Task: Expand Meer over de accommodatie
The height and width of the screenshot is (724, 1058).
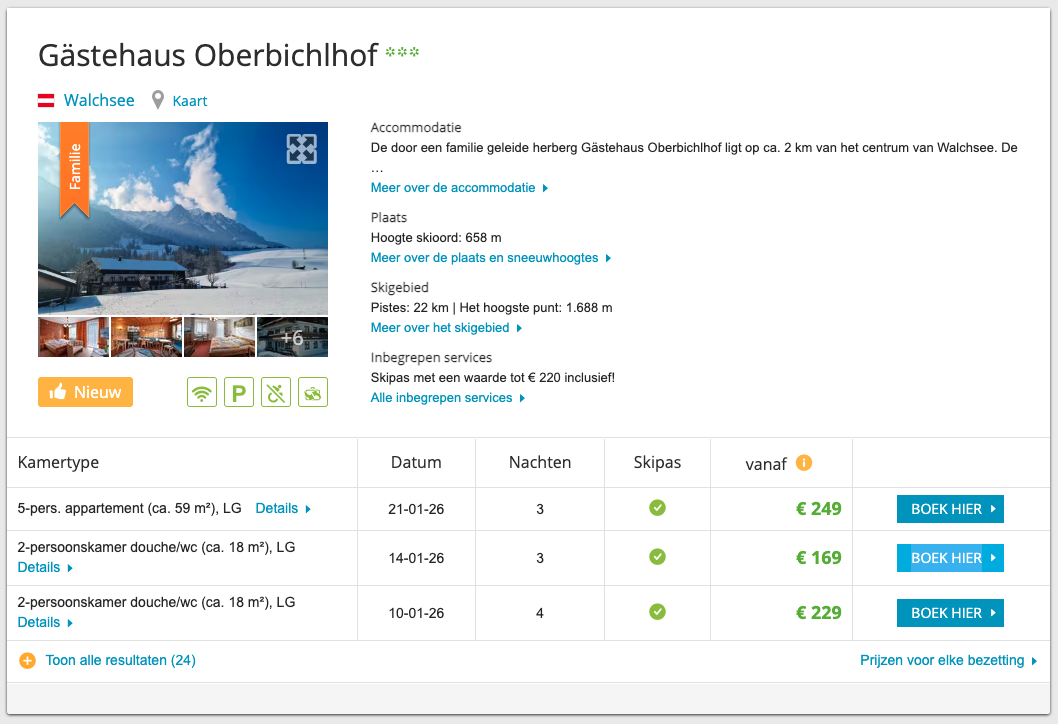Action: [459, 188]
